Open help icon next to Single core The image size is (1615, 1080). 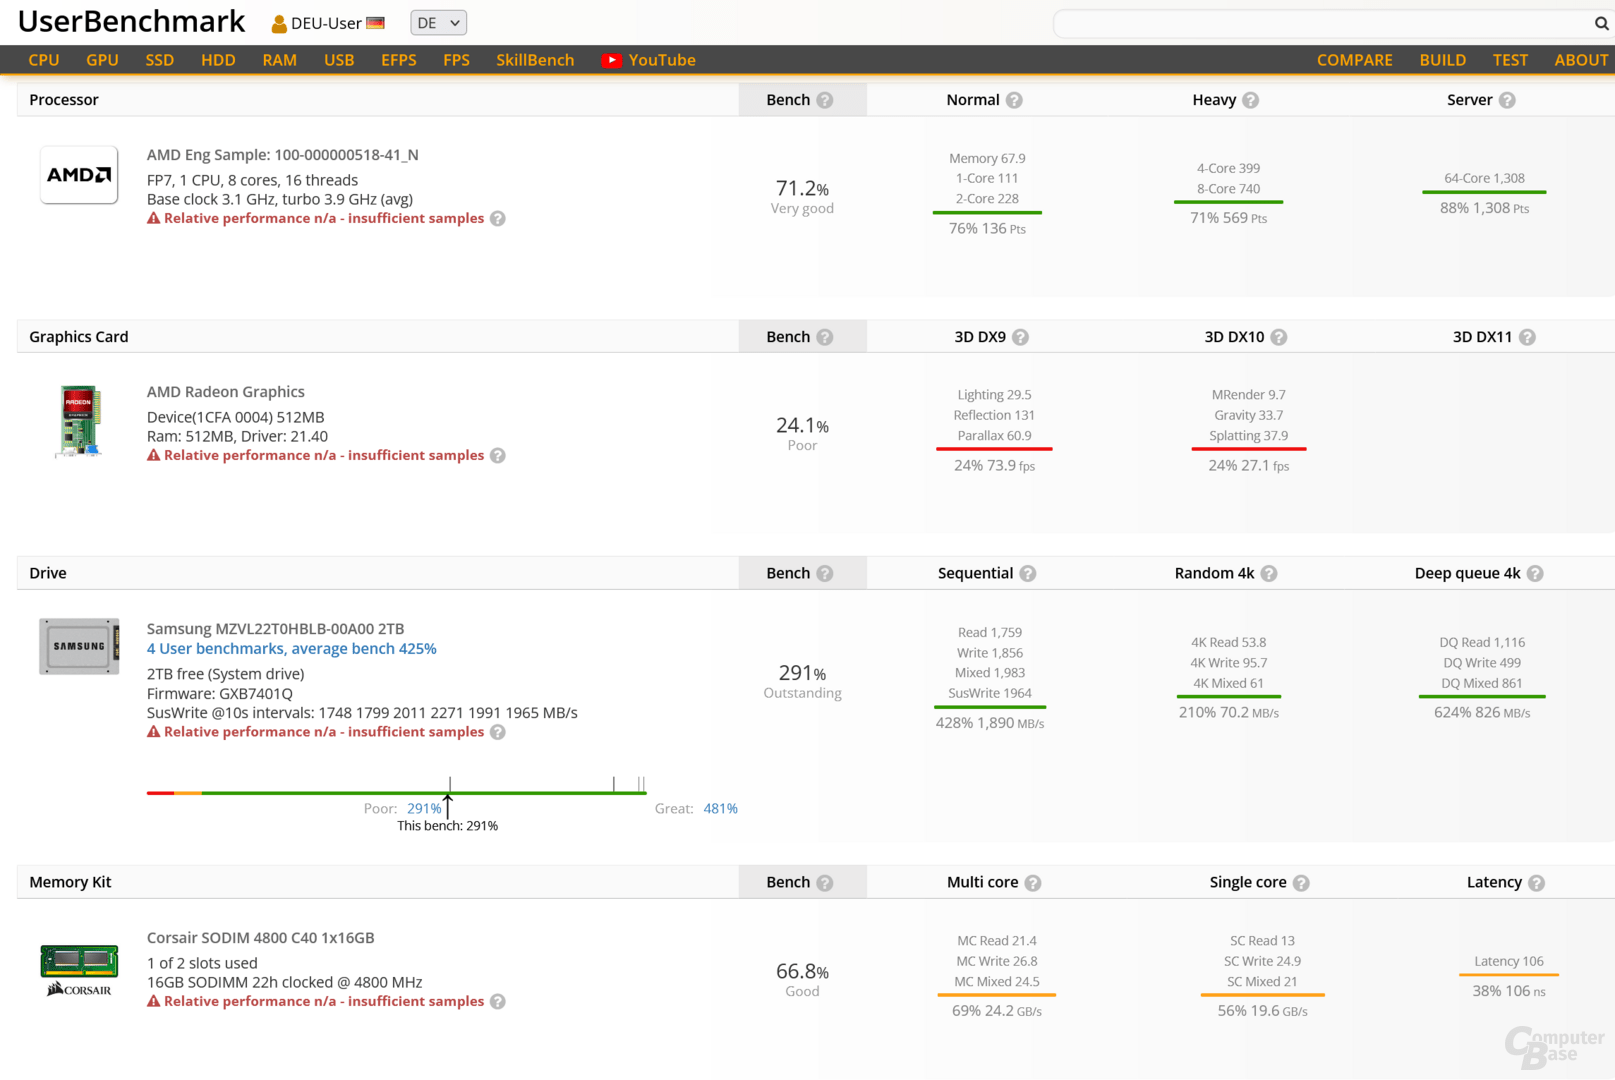1301,883
